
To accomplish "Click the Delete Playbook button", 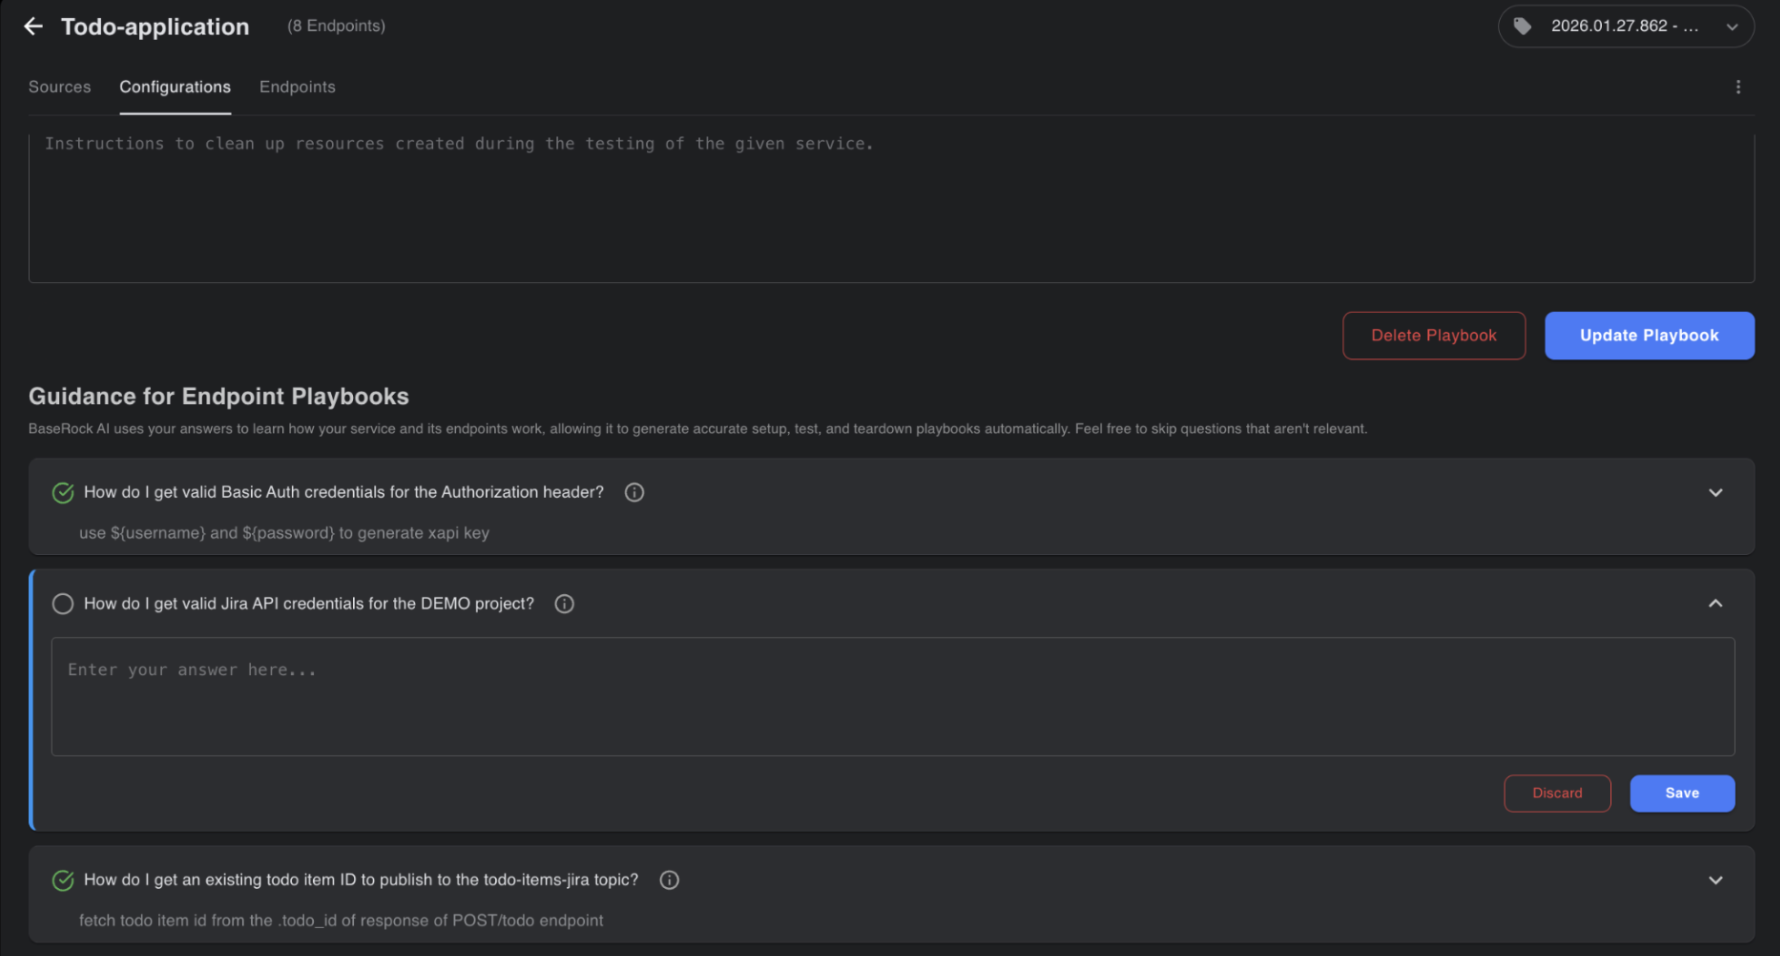I will click(1433, 336).
